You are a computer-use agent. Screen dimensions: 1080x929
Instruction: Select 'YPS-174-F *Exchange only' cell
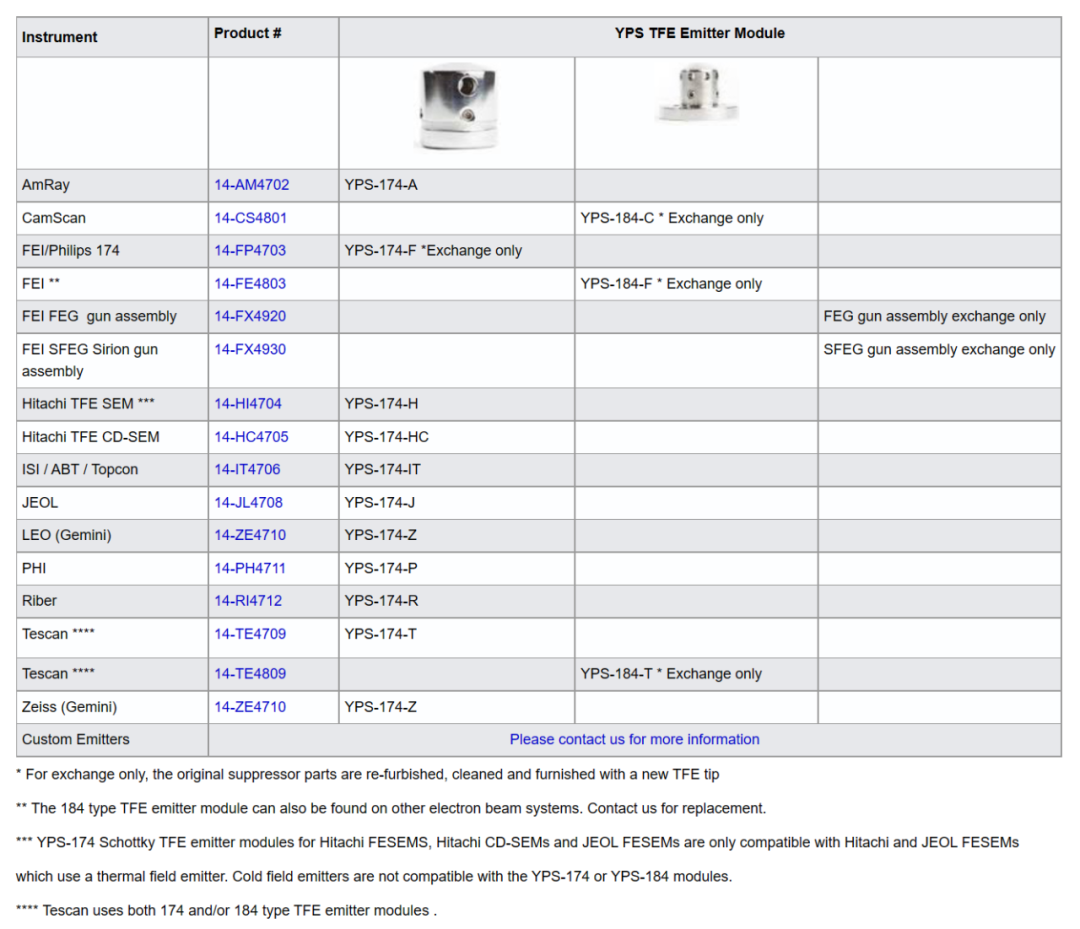[457, 251]
